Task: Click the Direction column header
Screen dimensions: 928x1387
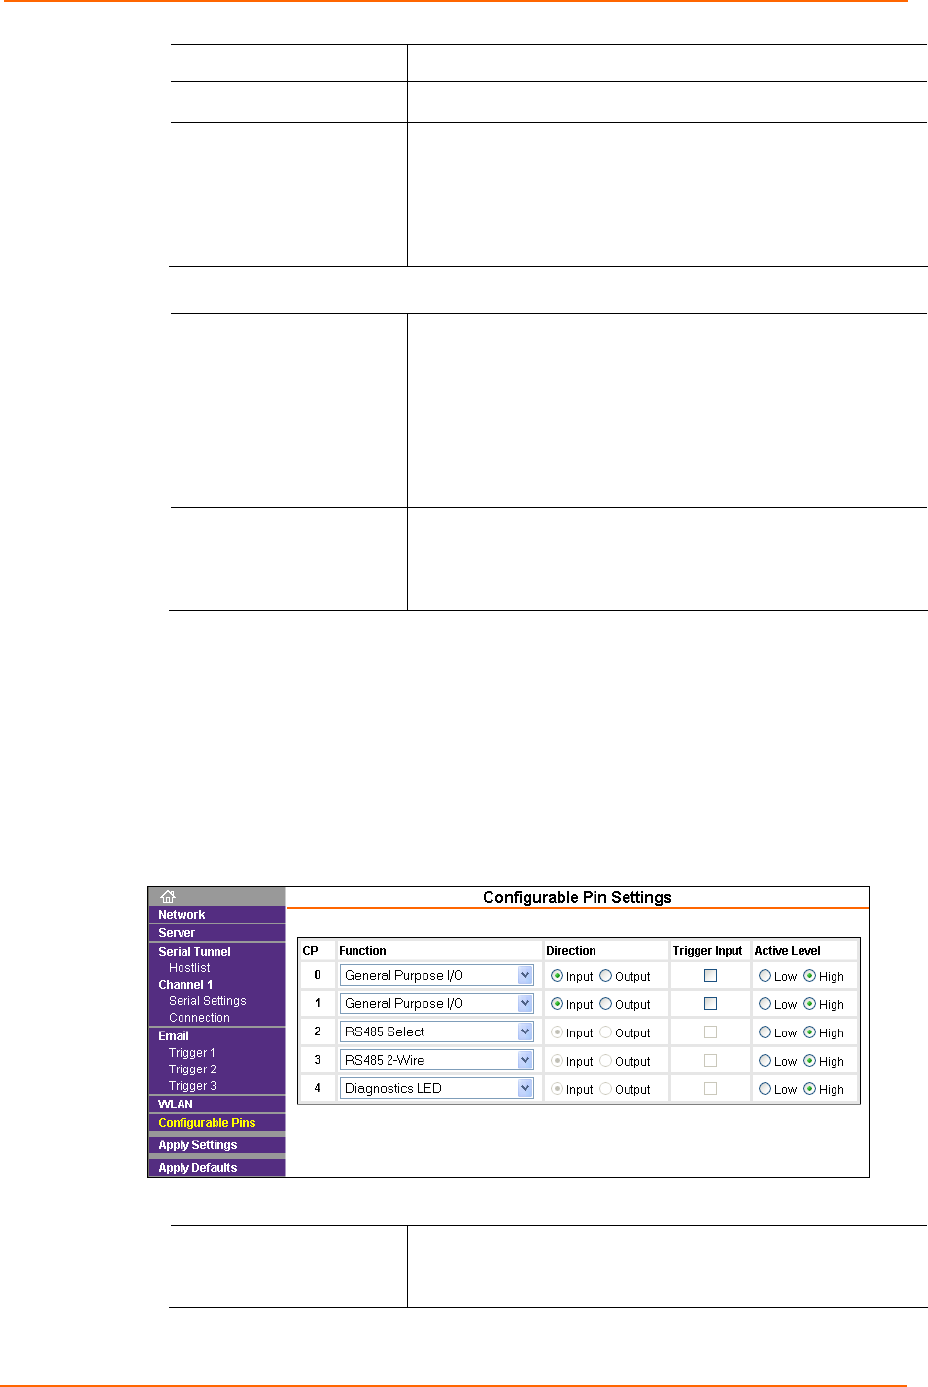Action: [571, 951]
